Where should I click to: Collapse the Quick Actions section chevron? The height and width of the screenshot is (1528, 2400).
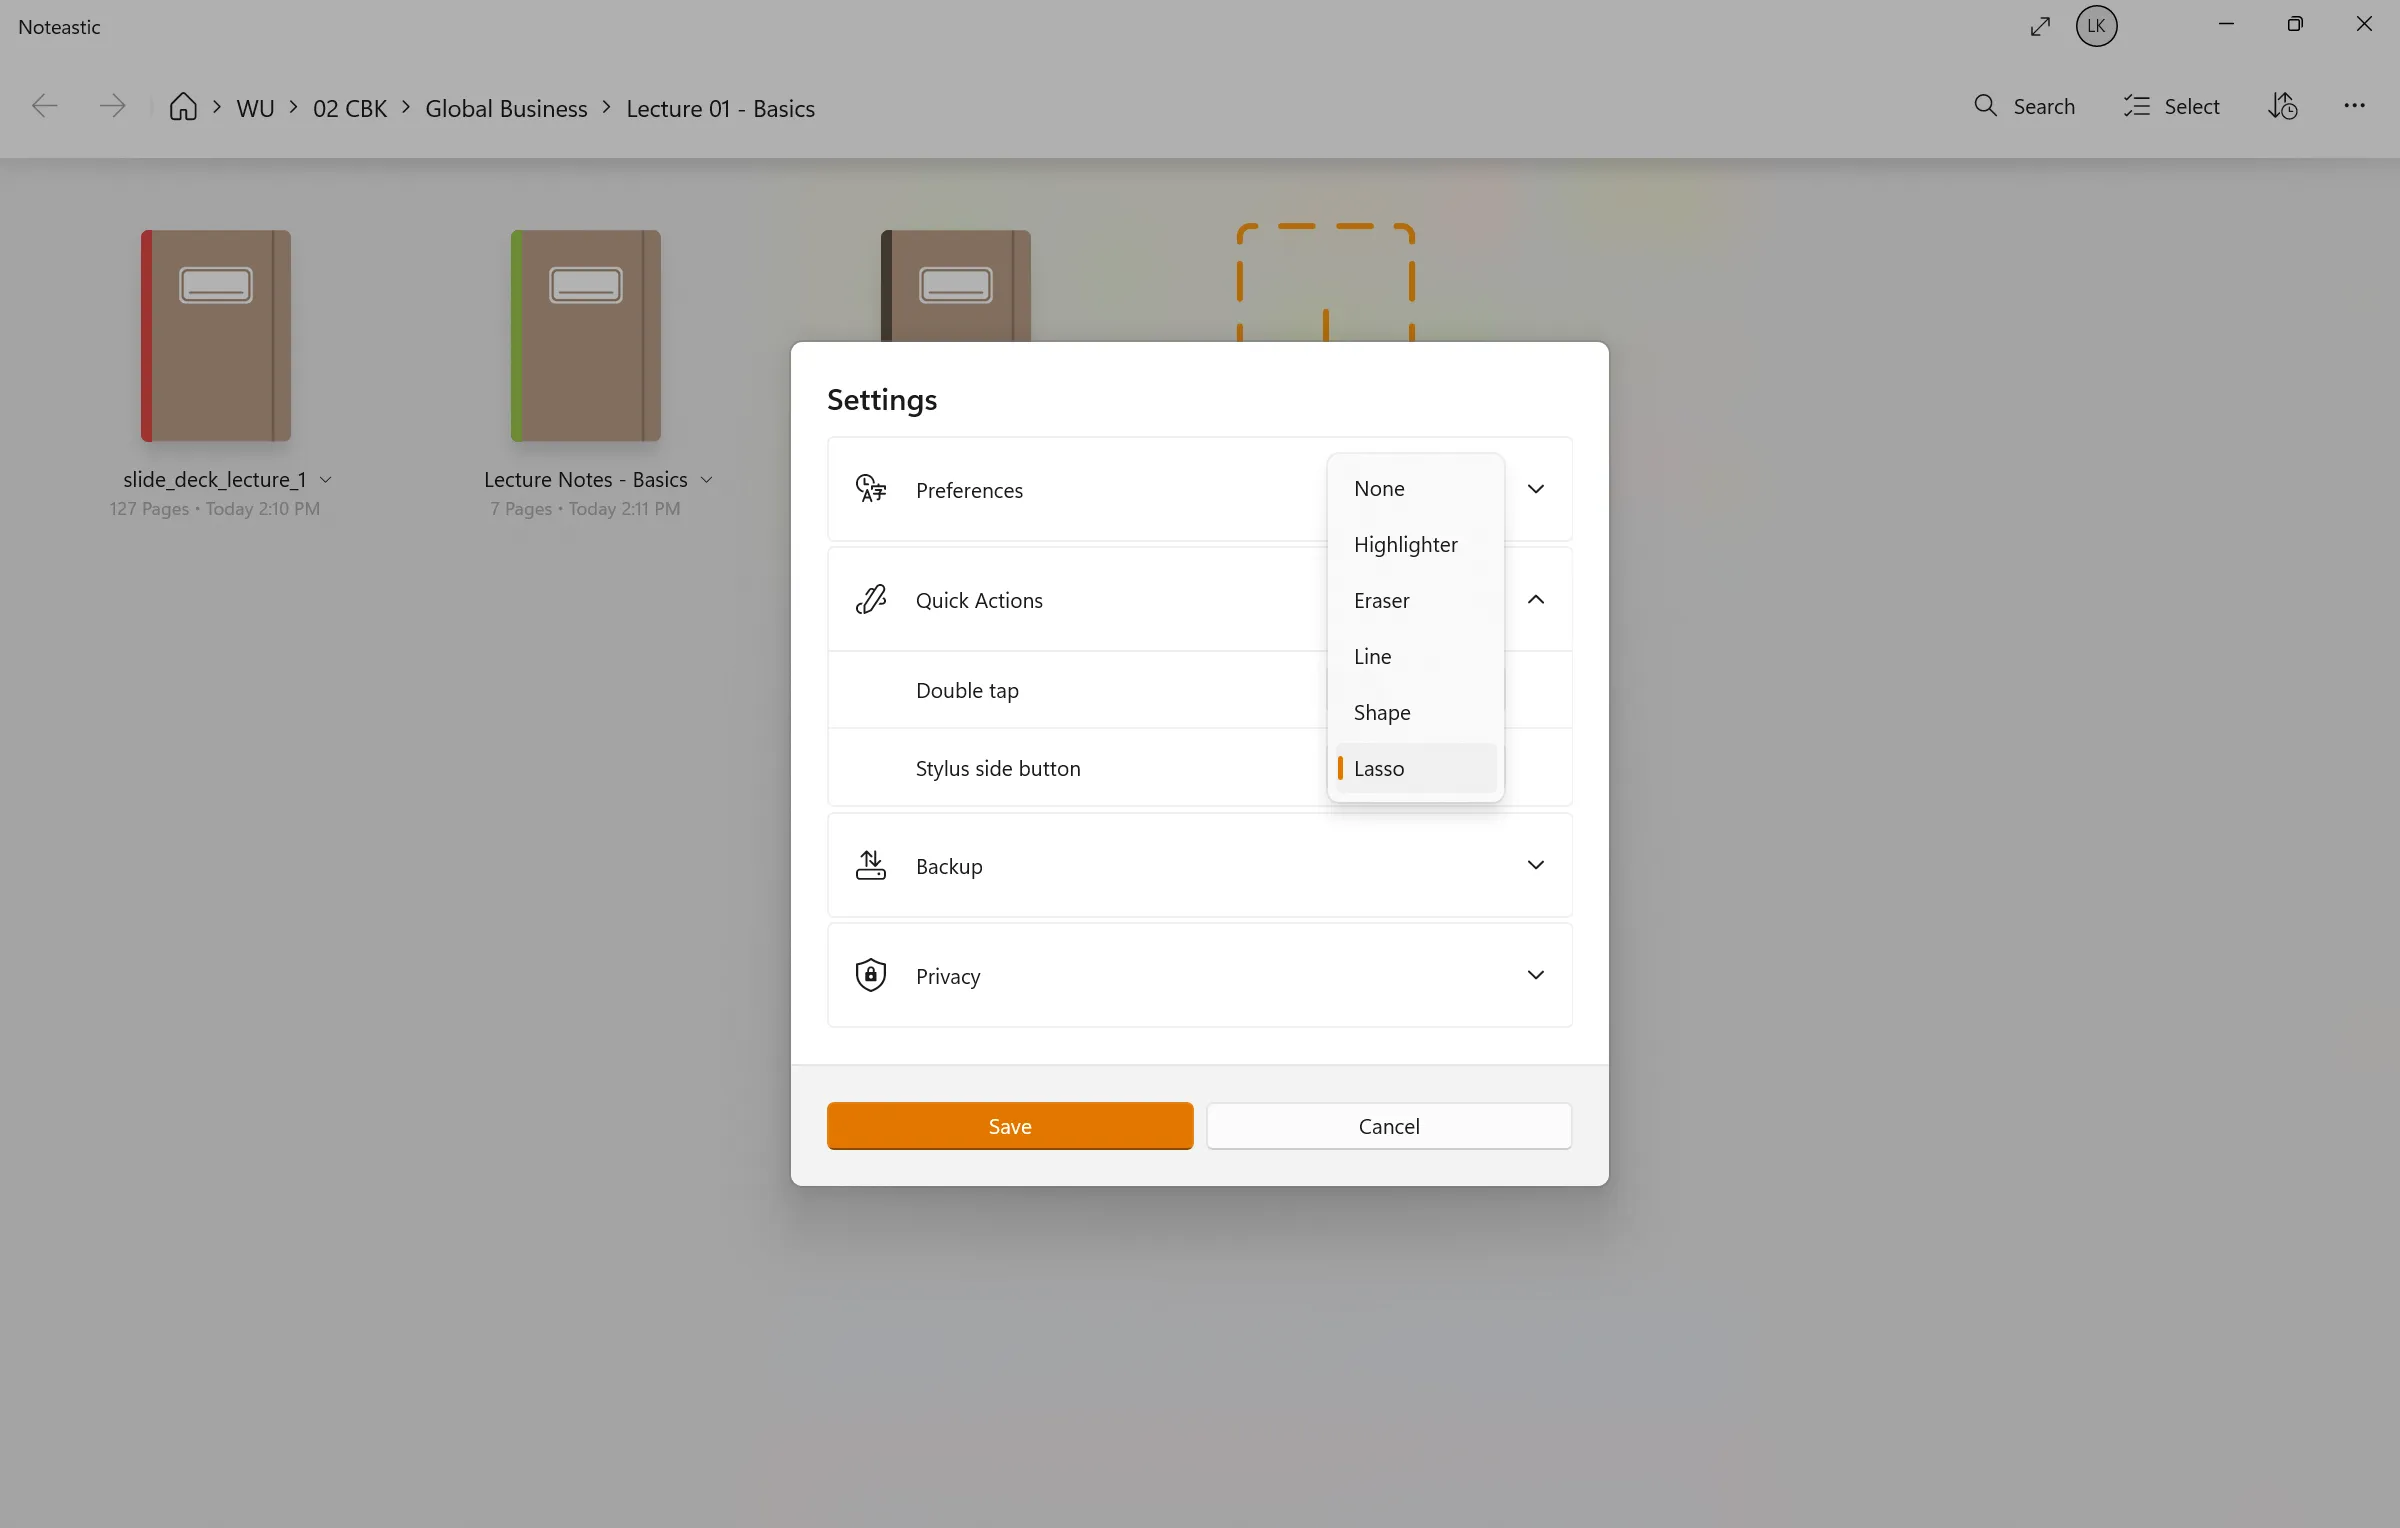1536,599
